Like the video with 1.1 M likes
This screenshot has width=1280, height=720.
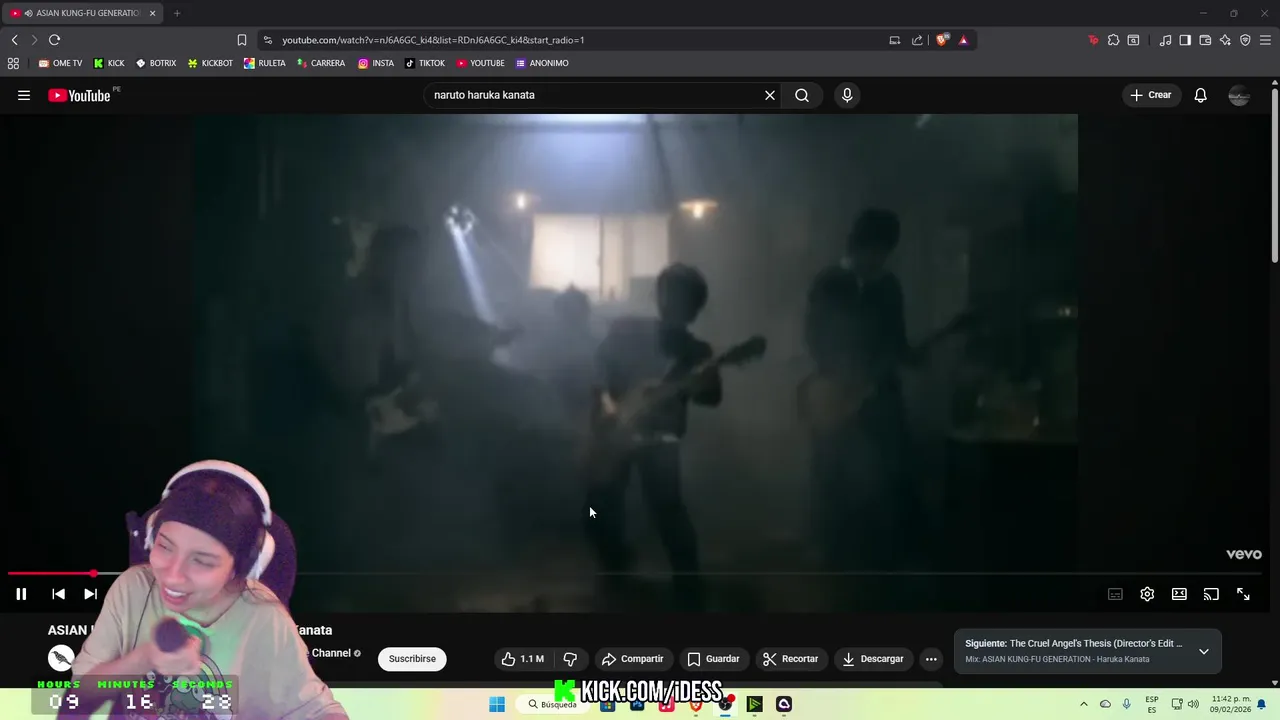523,659
